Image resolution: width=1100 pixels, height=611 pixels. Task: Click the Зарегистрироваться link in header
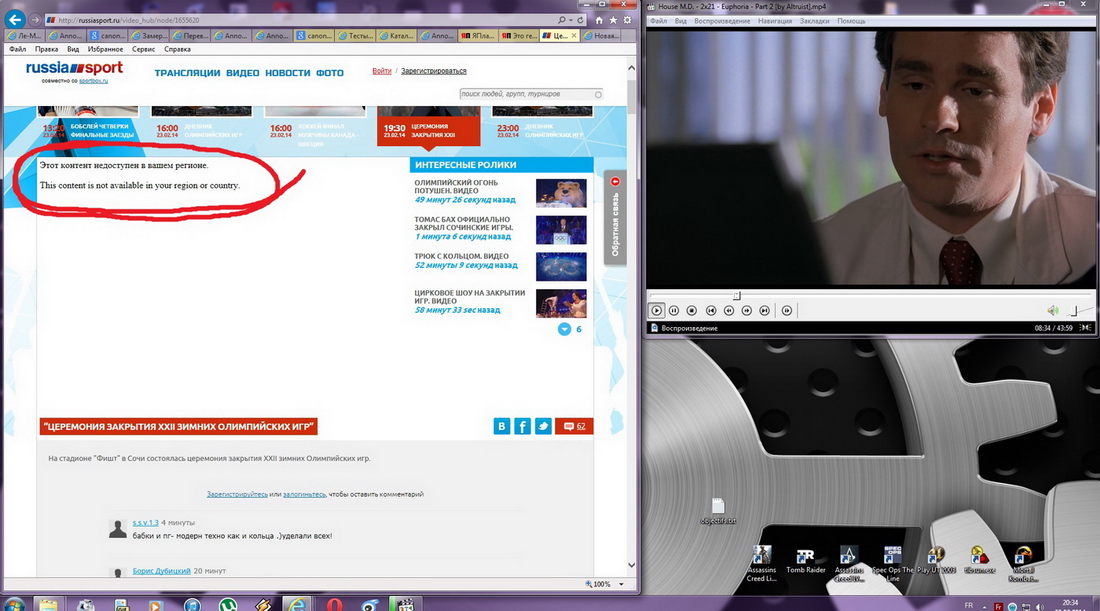(x=434, y=71)
